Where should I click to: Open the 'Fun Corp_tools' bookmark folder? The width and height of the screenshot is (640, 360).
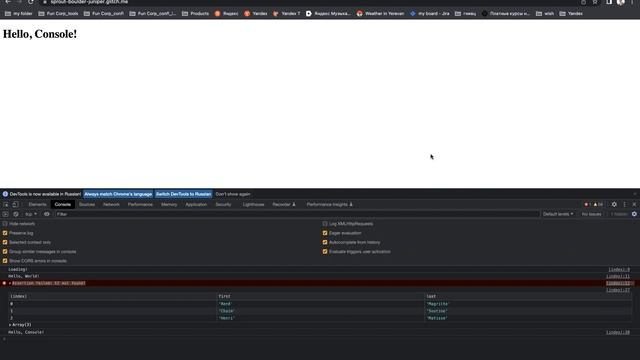[58, 13]
